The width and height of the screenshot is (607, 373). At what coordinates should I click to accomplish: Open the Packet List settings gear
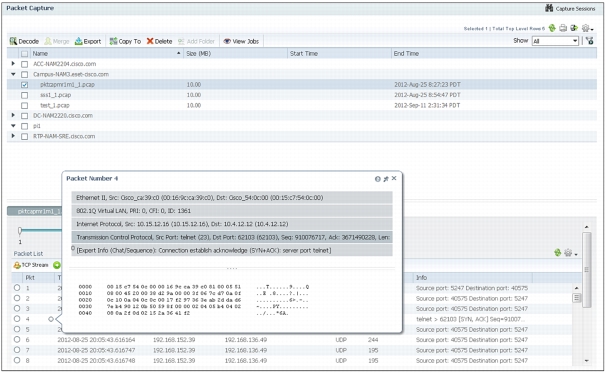570,253
